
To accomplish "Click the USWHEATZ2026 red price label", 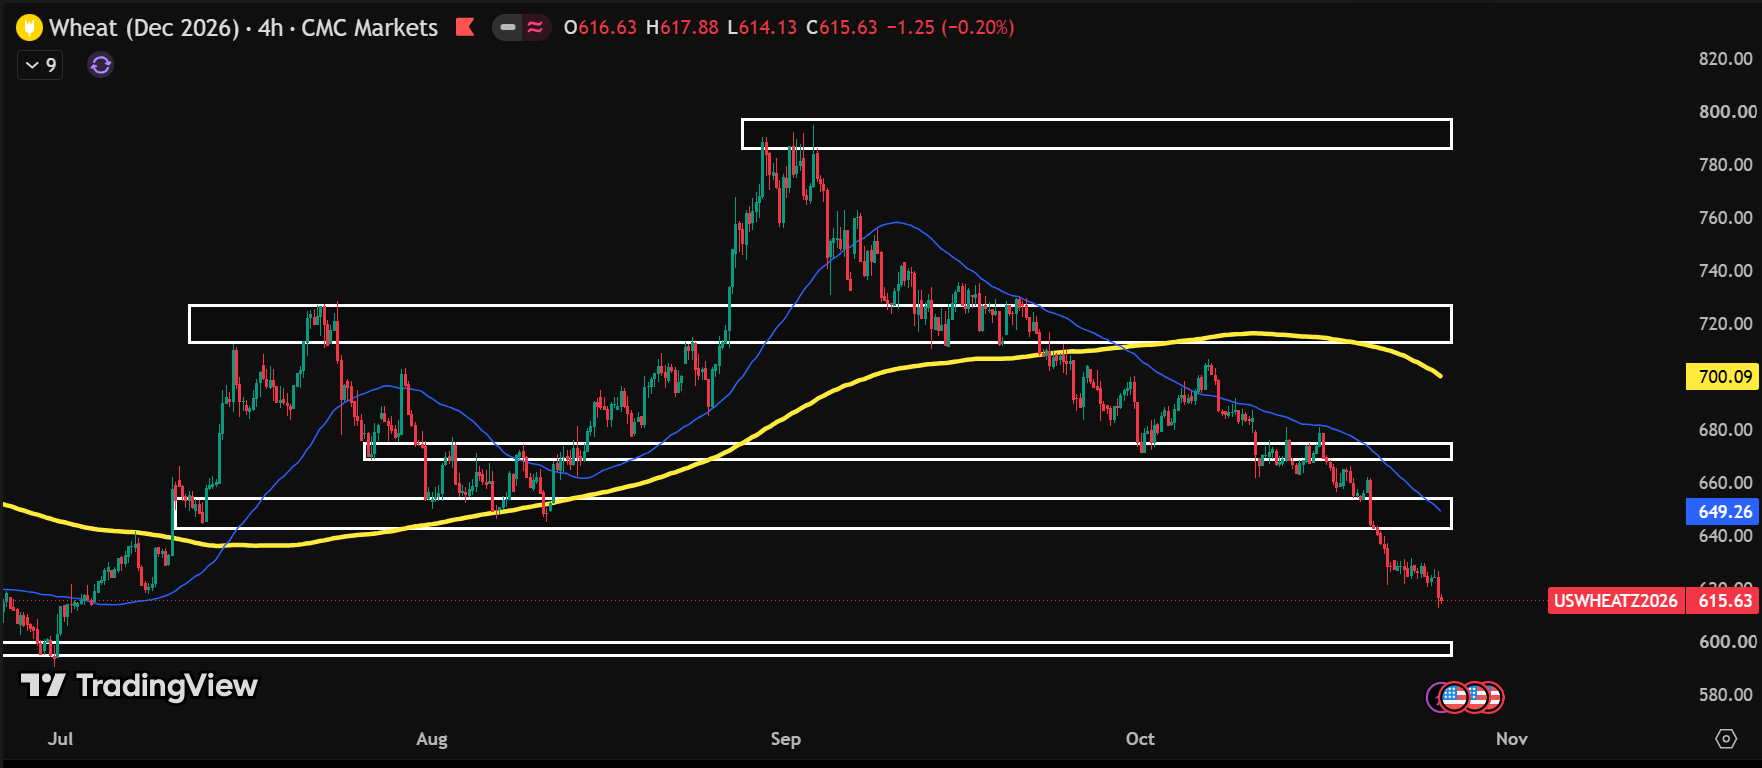I will tap(1616, 601).
